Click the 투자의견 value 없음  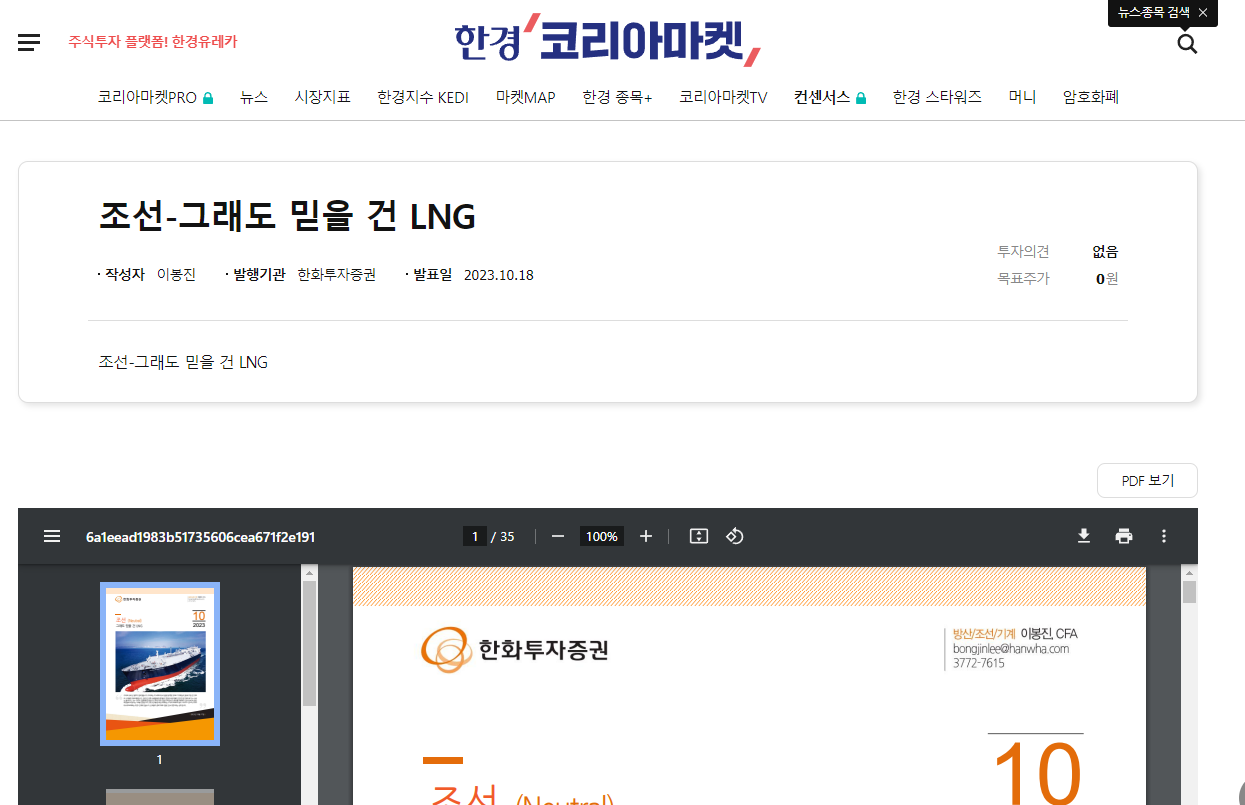click(1105, 252)
